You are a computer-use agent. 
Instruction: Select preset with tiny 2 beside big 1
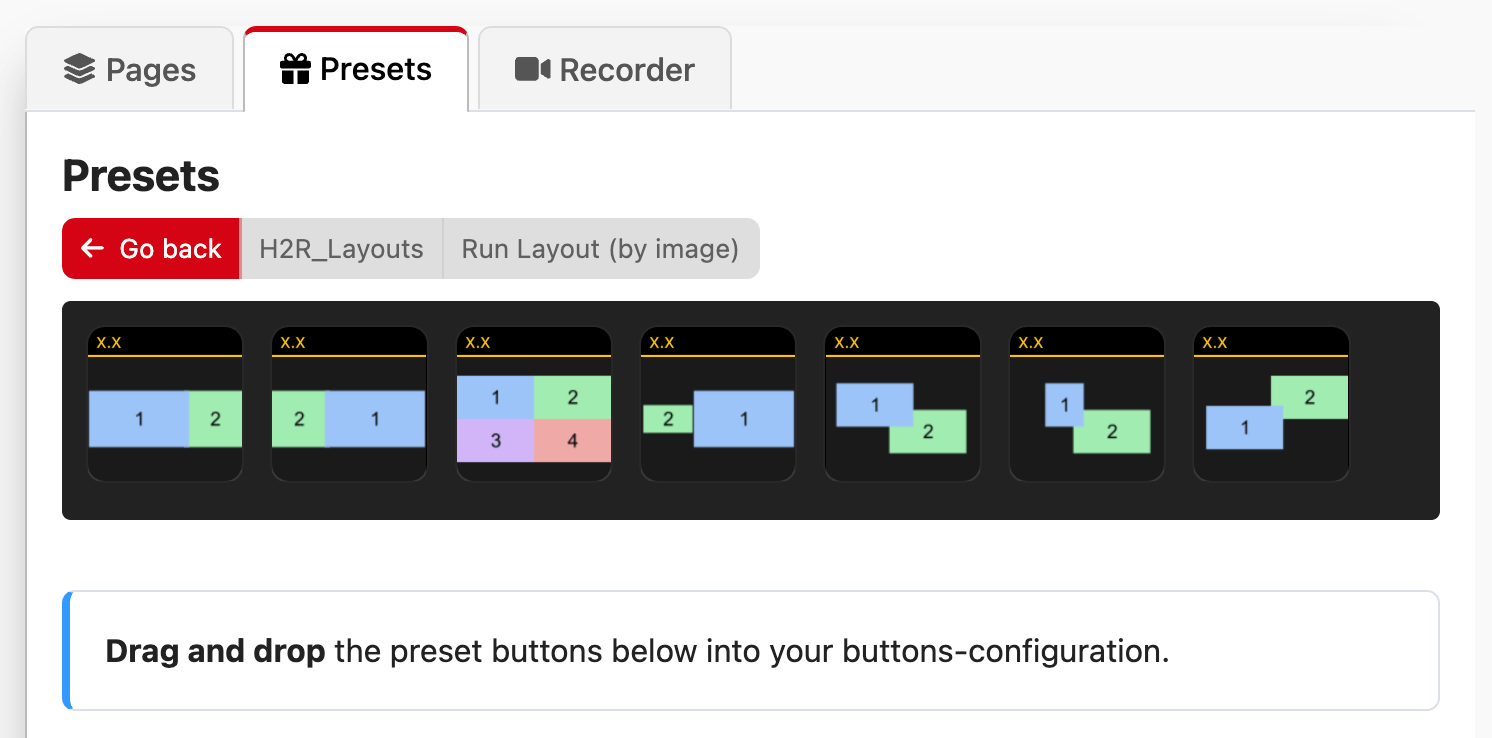tap(718, 404)
